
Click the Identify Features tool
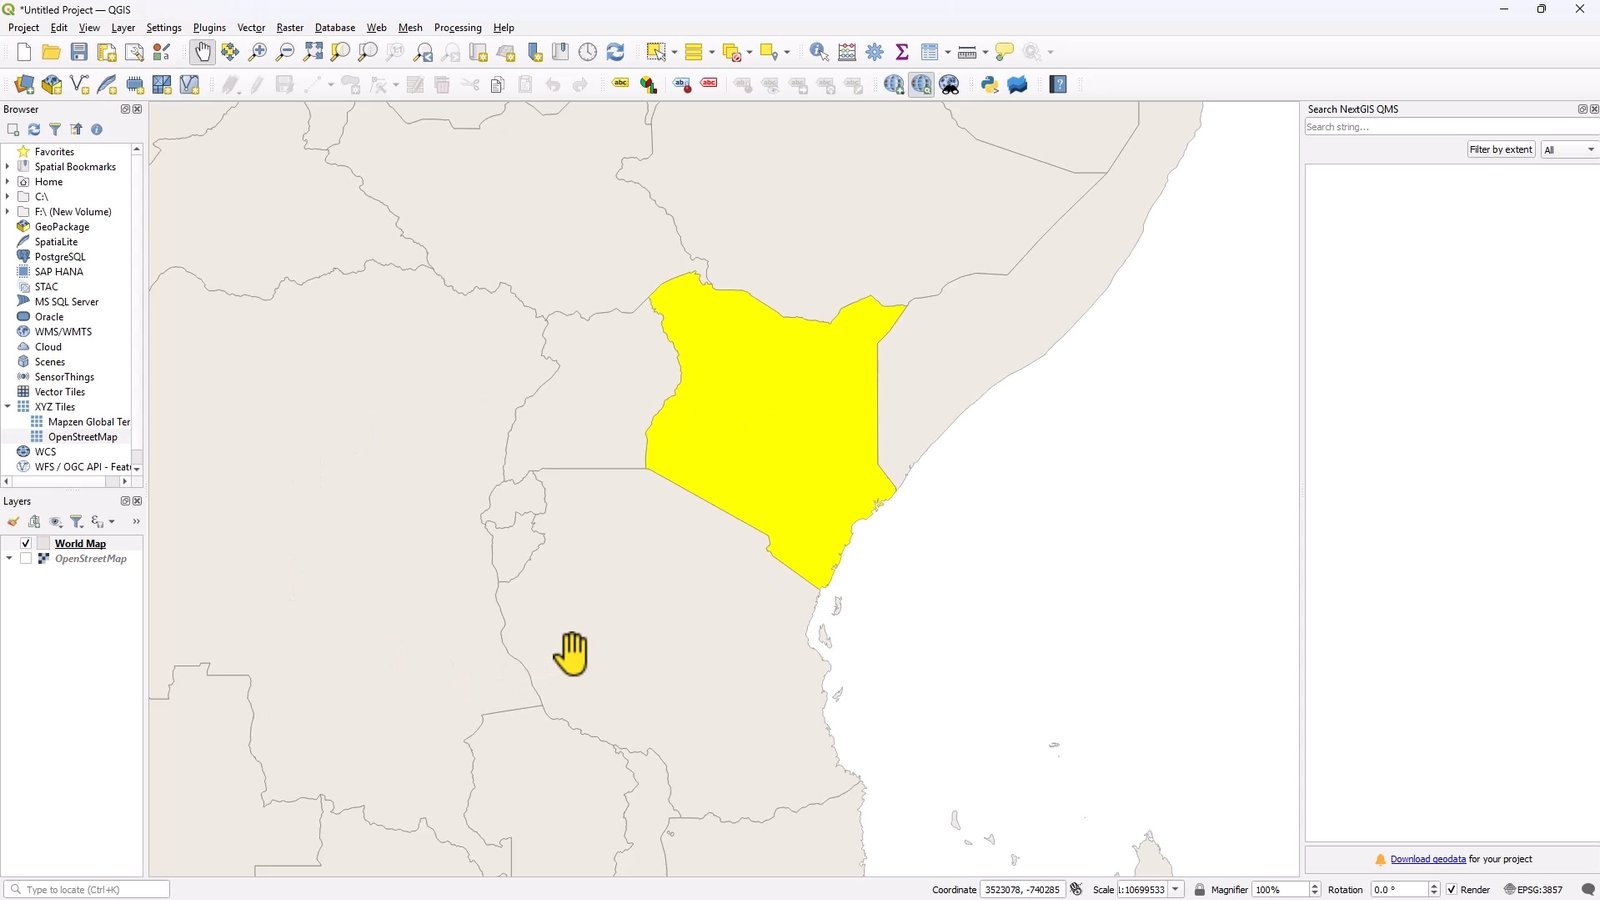coord(819,51)
